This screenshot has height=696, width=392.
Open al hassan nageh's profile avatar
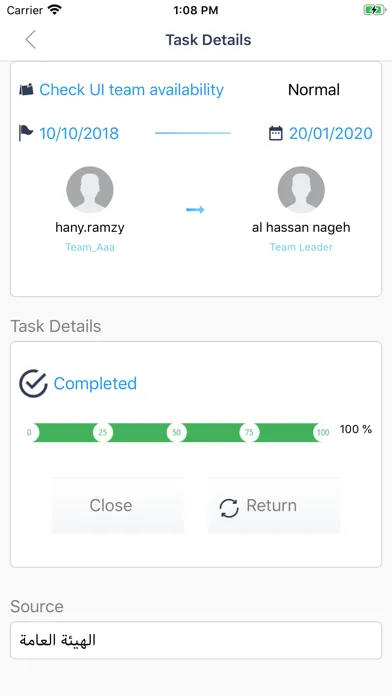point(301,190)
